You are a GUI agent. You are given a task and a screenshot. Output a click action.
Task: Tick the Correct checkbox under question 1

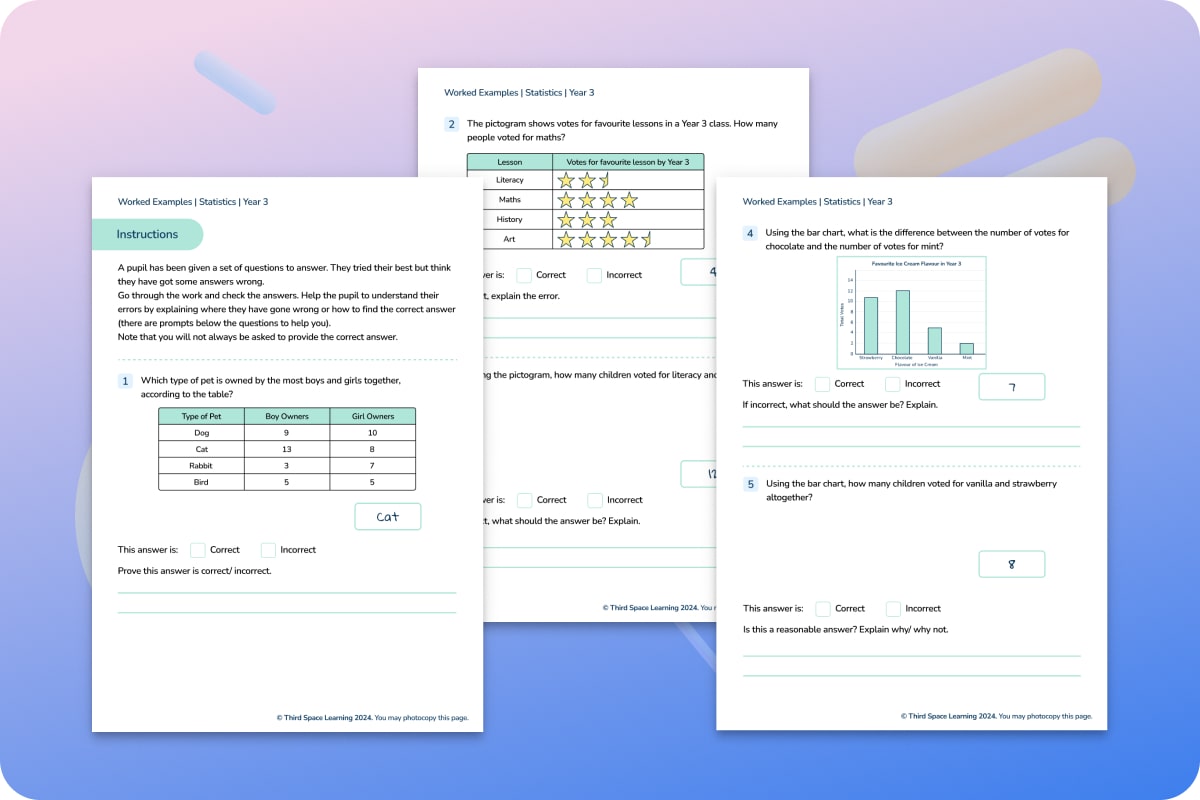click(x=198, y=550)
